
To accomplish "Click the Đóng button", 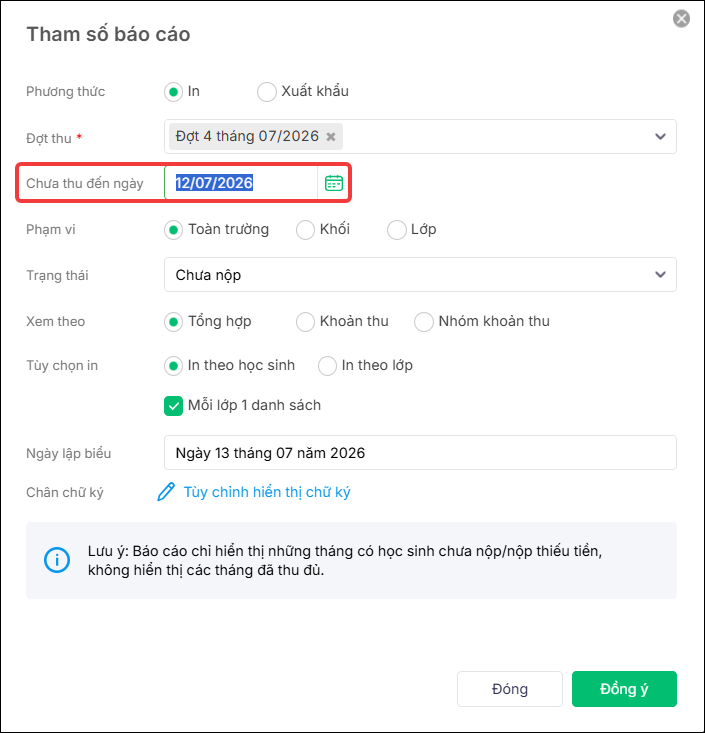I will click(510, 689).
